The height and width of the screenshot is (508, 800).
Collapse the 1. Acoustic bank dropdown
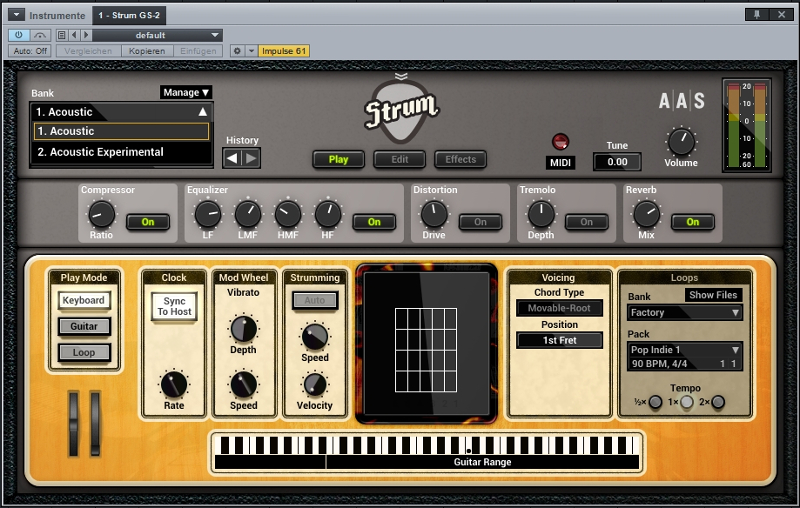[x=121, y=112]
